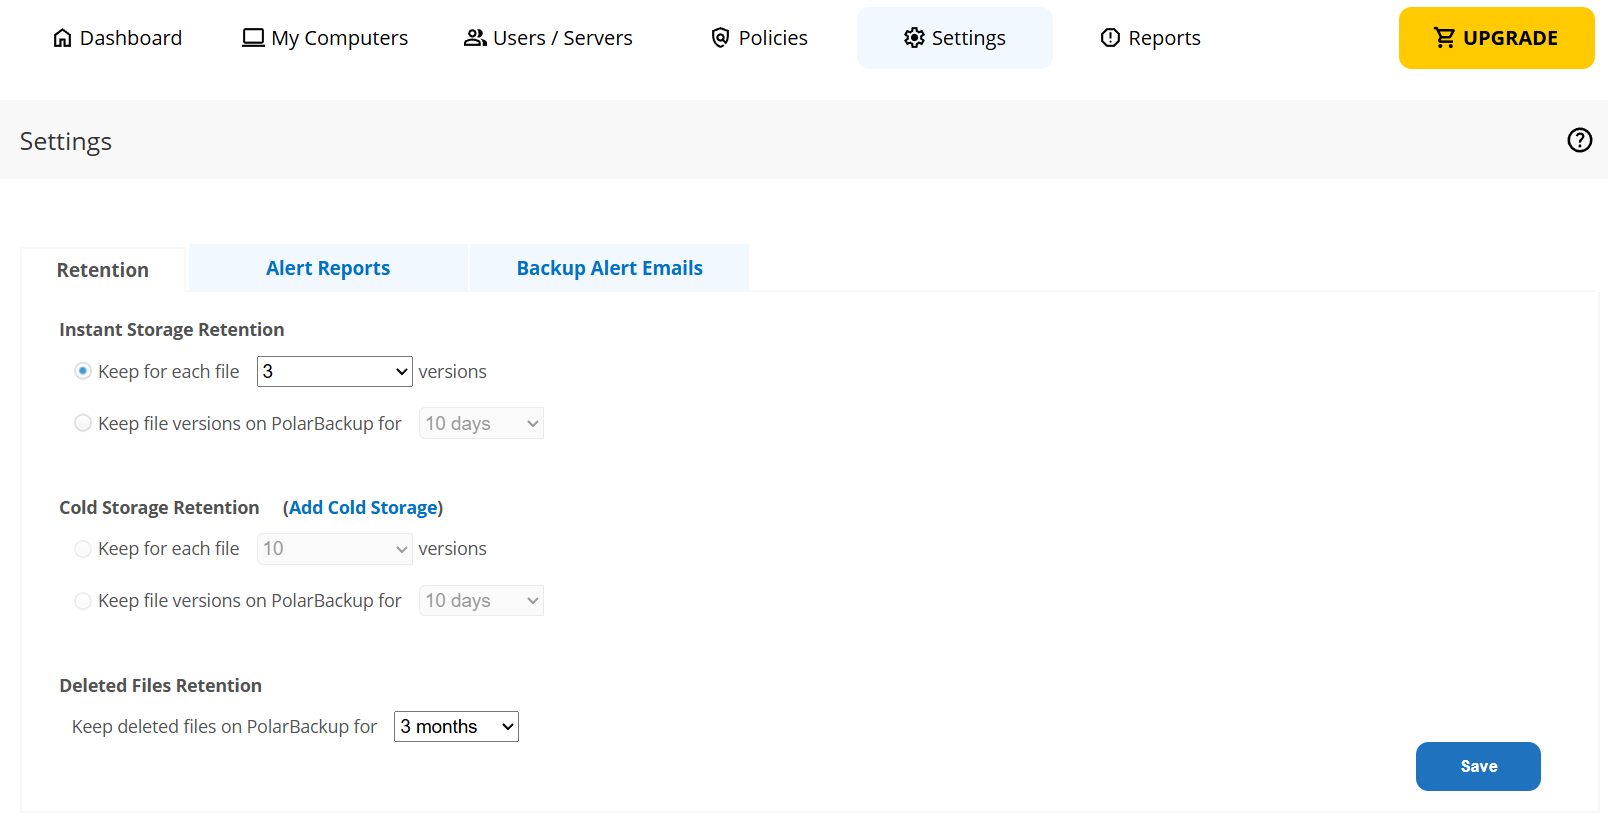Open help via question mark icon
1608x820 pixels.
(x=1579, y=140)
